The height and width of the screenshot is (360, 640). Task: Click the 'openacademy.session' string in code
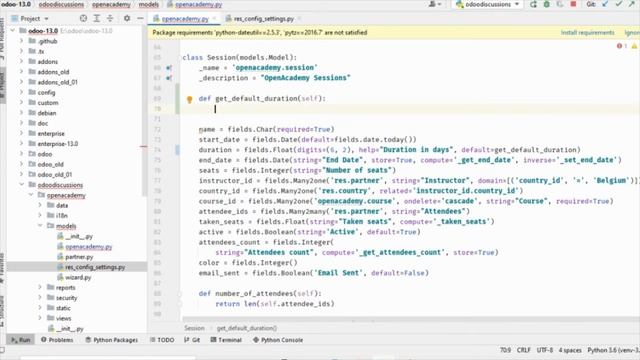pyautogui.click(x=275, y=67)
